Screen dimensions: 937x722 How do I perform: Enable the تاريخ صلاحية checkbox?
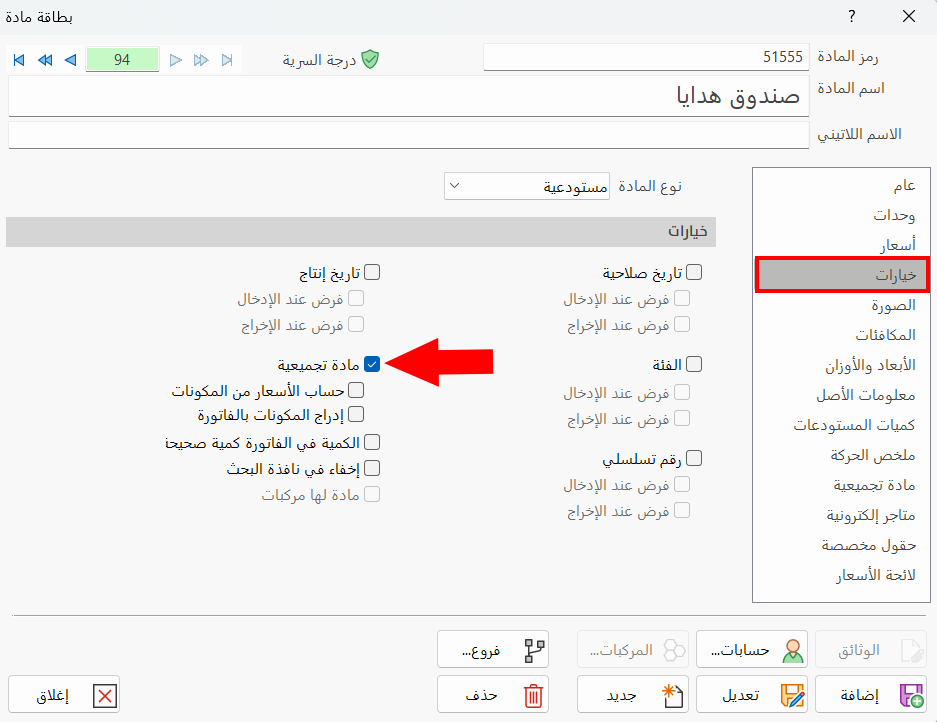694,273
